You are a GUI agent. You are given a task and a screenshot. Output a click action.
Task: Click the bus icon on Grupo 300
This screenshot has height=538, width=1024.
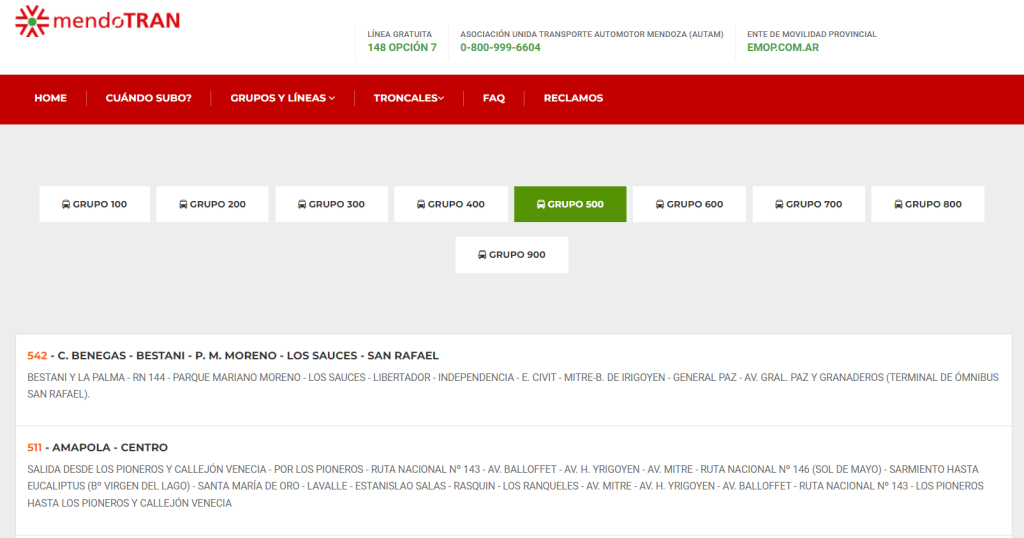[302, 204]
